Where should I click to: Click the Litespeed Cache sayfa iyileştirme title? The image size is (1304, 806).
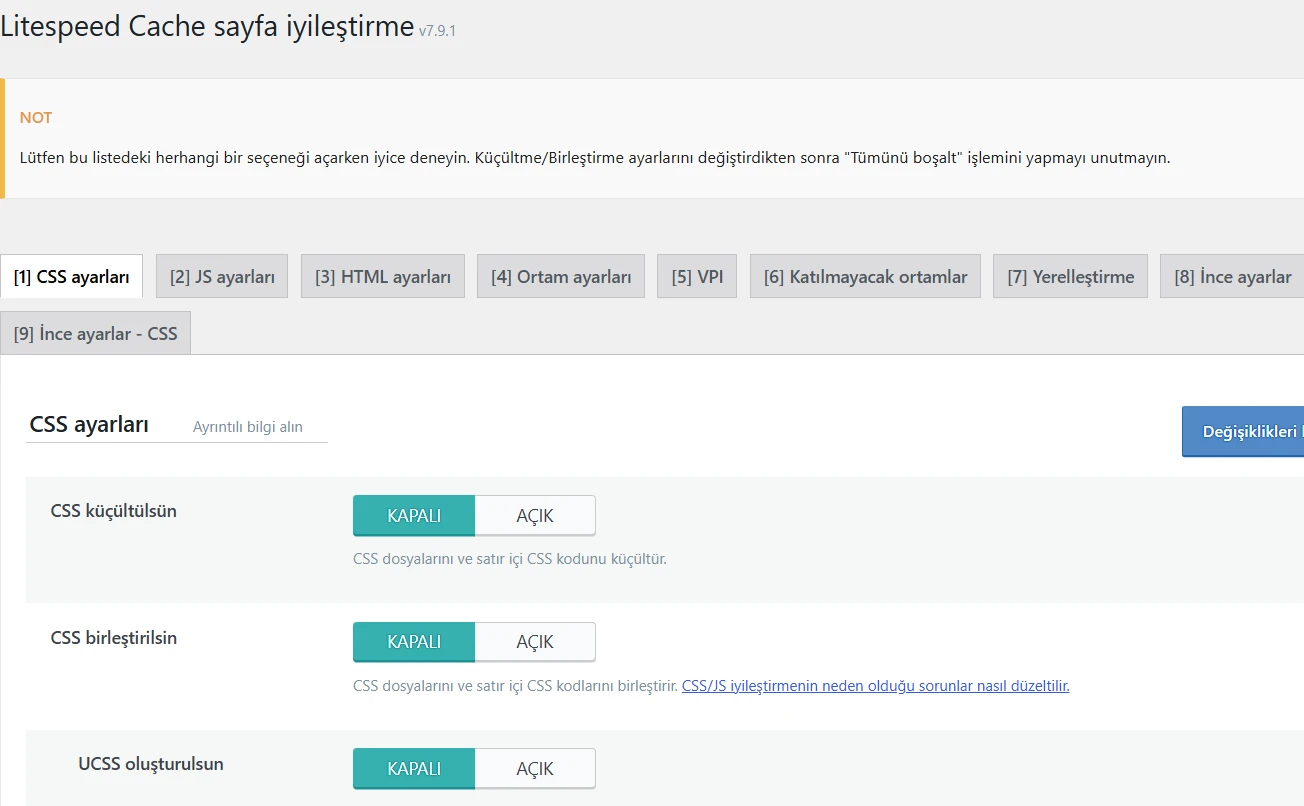point(207,27)
